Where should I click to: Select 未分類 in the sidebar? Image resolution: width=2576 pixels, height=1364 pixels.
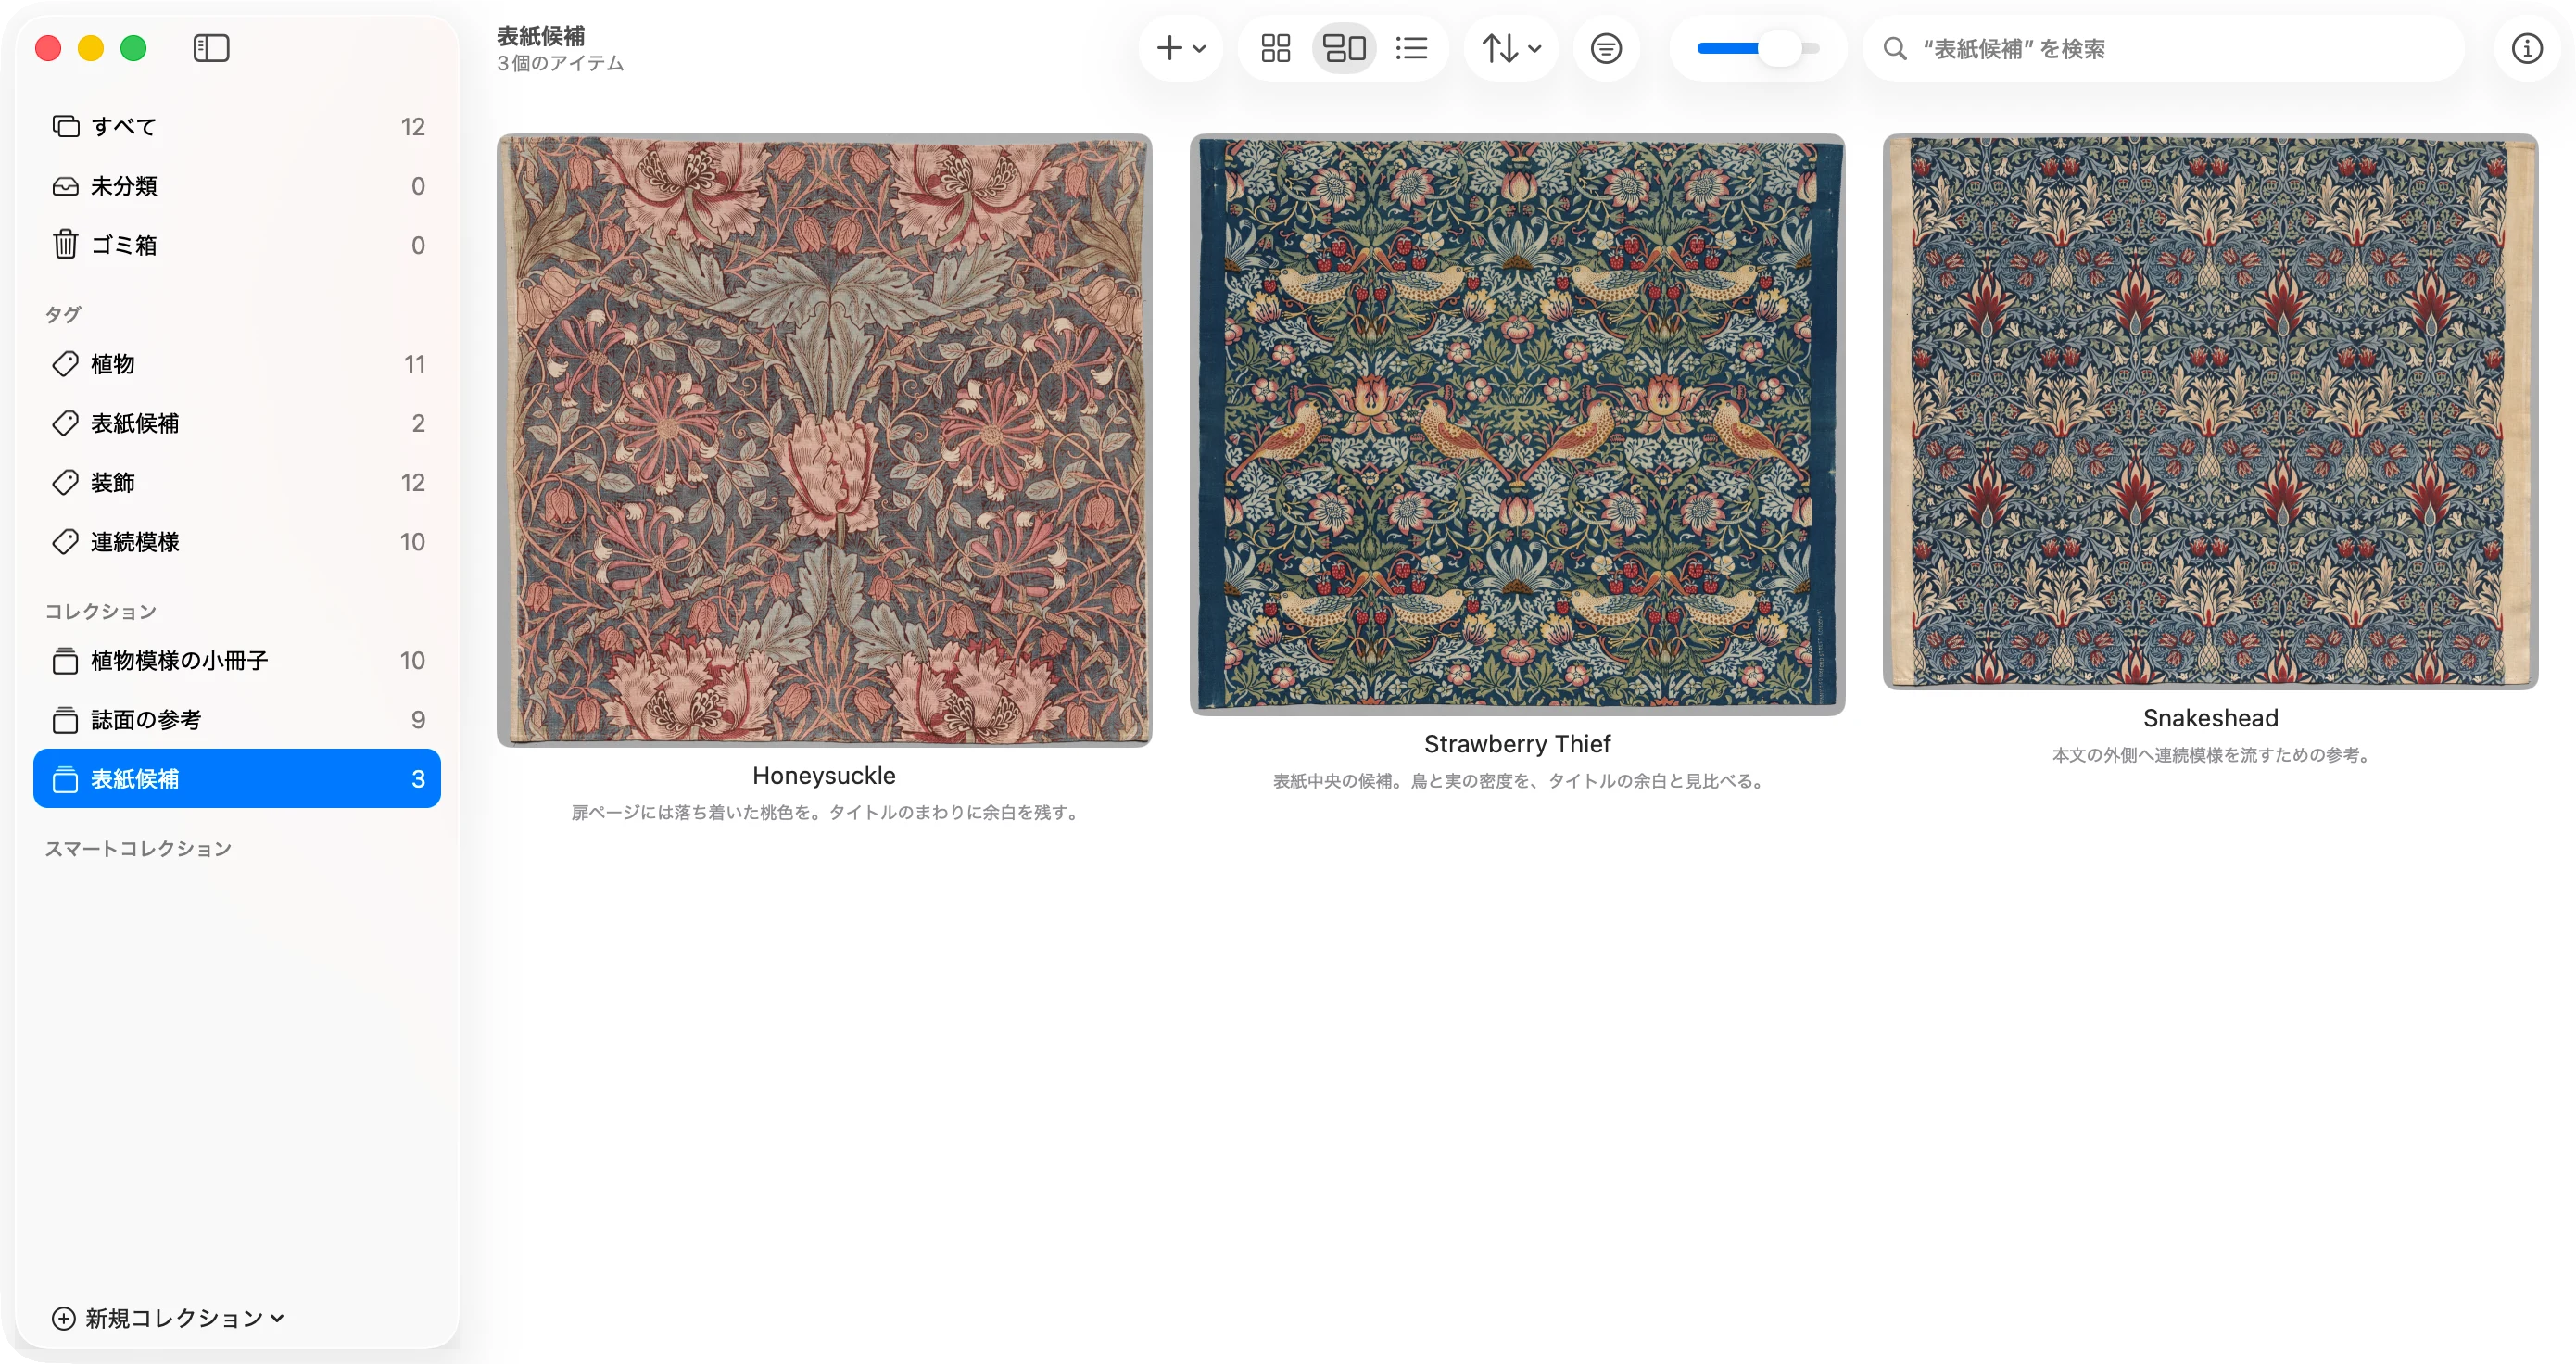click(237, 186)
